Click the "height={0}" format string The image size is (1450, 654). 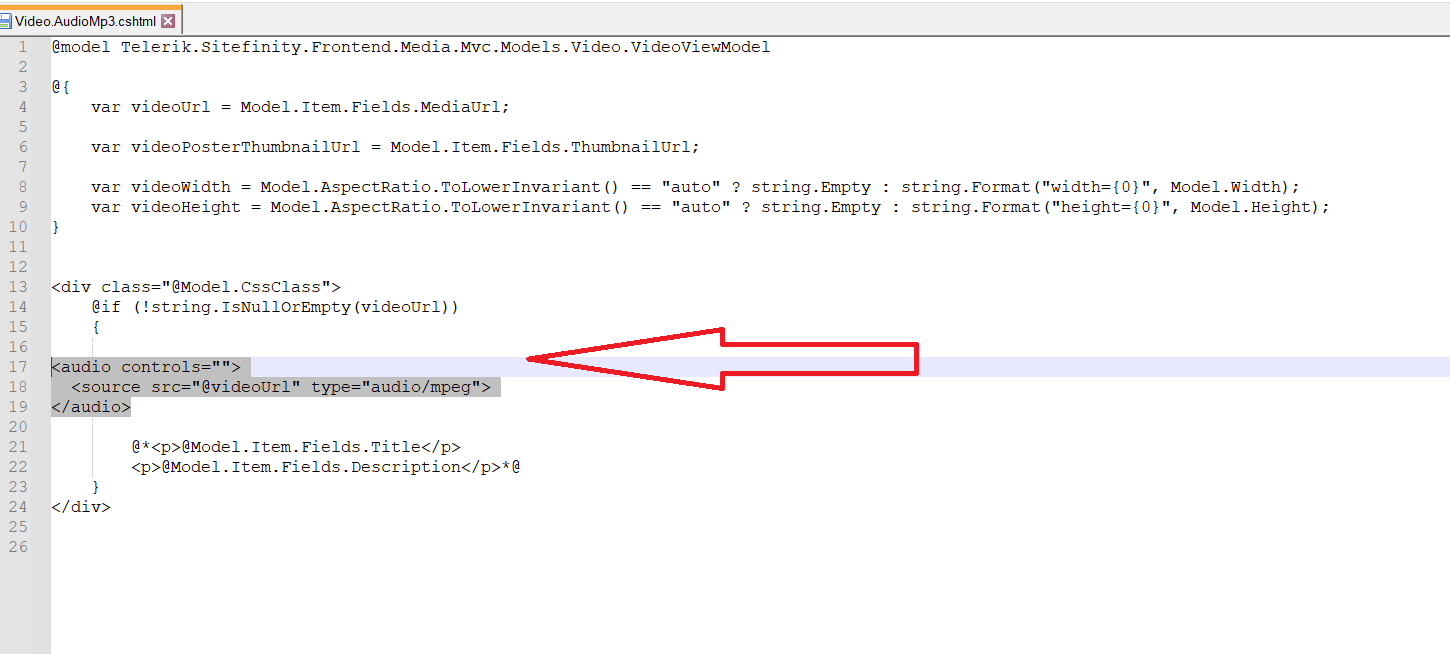1111,207
